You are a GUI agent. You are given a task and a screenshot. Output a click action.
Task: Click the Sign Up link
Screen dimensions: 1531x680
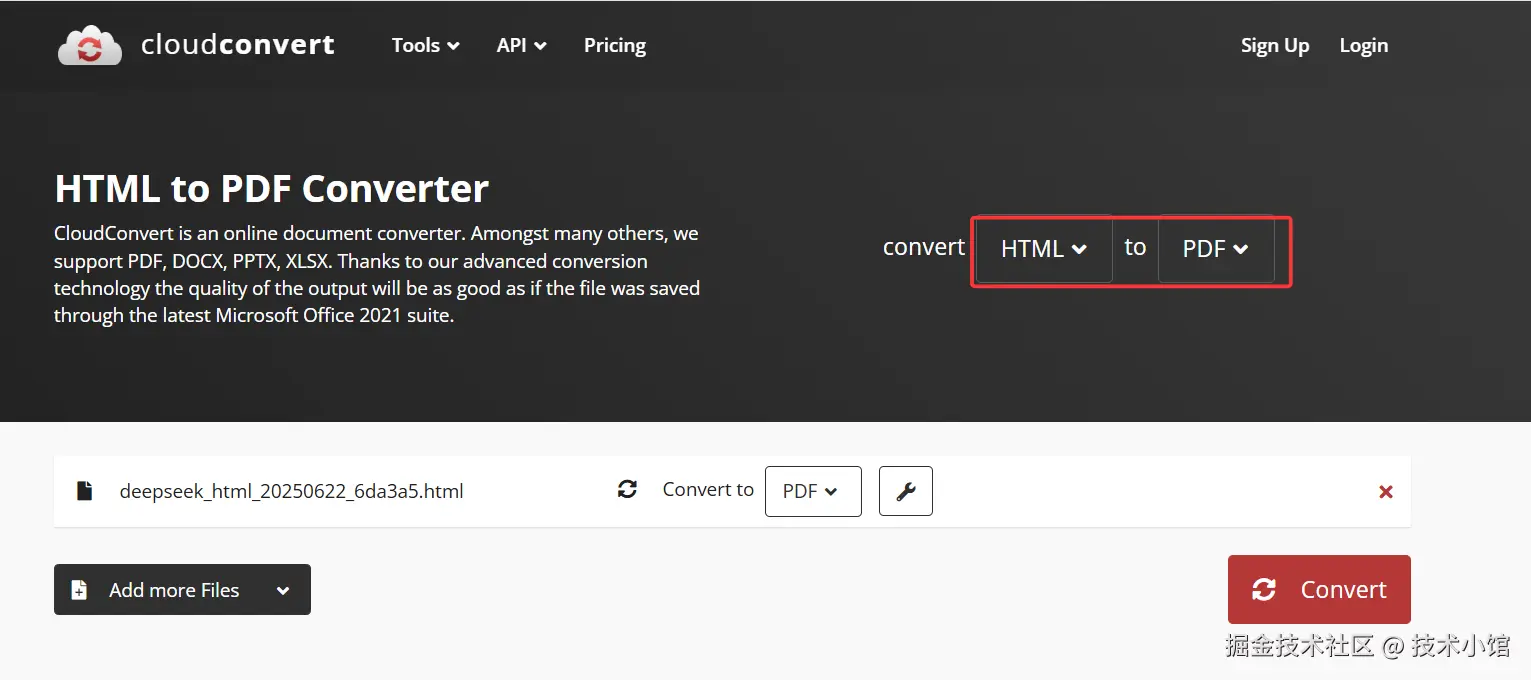tap(1275, 45)
